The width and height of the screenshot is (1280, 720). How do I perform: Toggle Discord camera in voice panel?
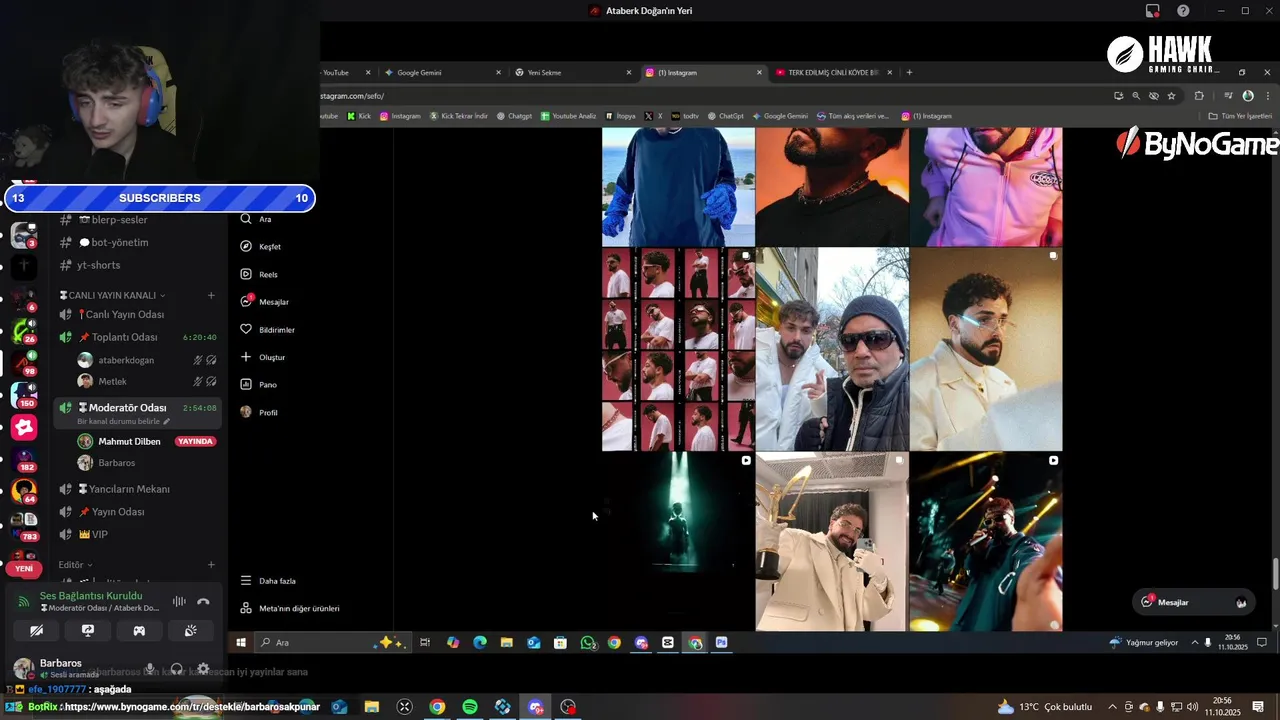tap(37, 631)
